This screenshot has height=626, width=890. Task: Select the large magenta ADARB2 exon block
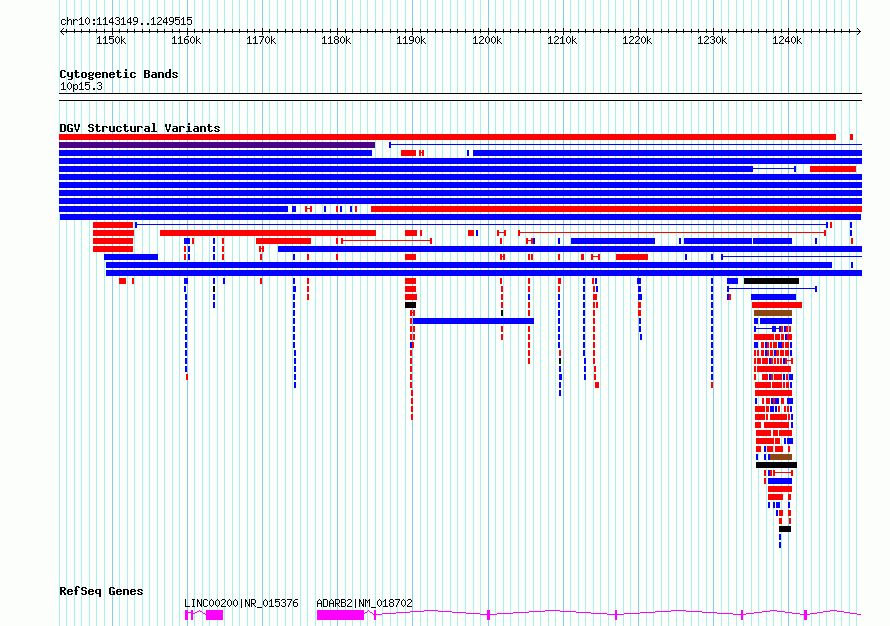(x=340, y=615)
